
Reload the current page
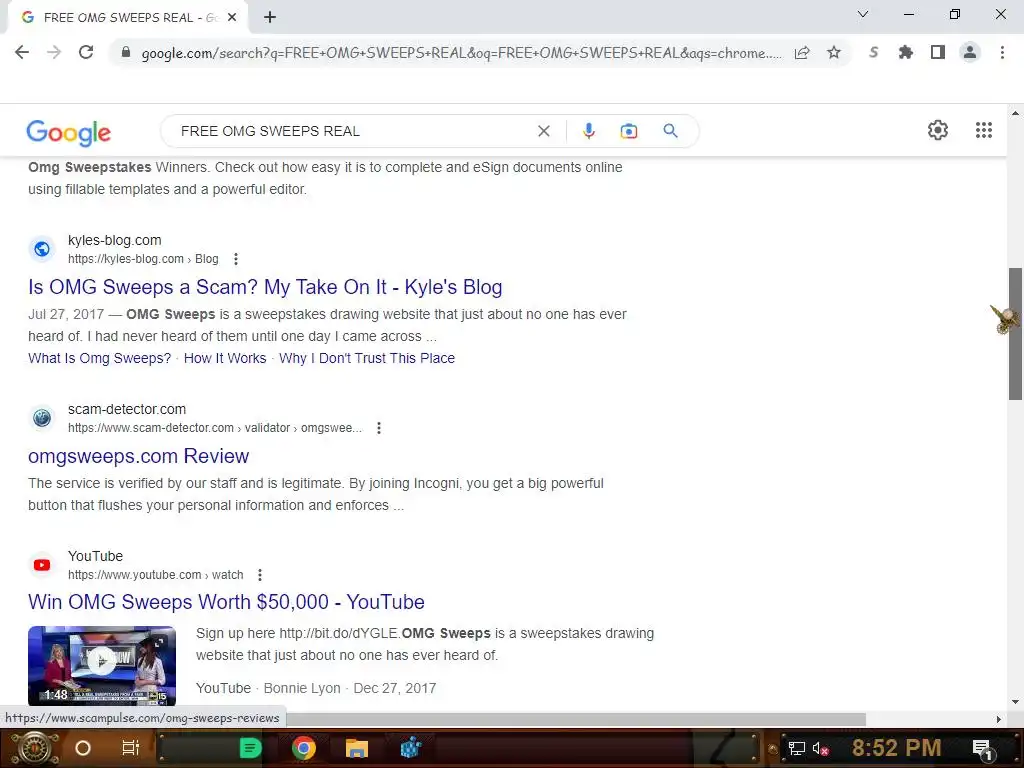click(86, 52)
